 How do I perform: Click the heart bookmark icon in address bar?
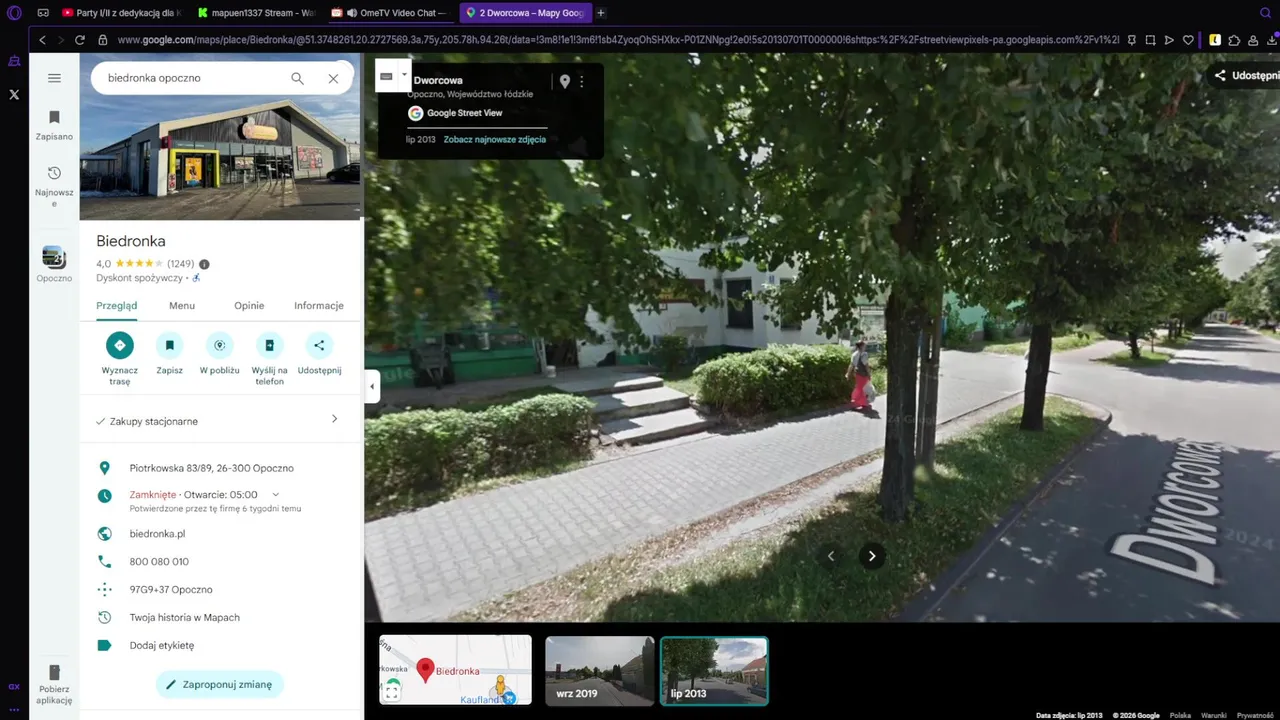coord(1188,40)
